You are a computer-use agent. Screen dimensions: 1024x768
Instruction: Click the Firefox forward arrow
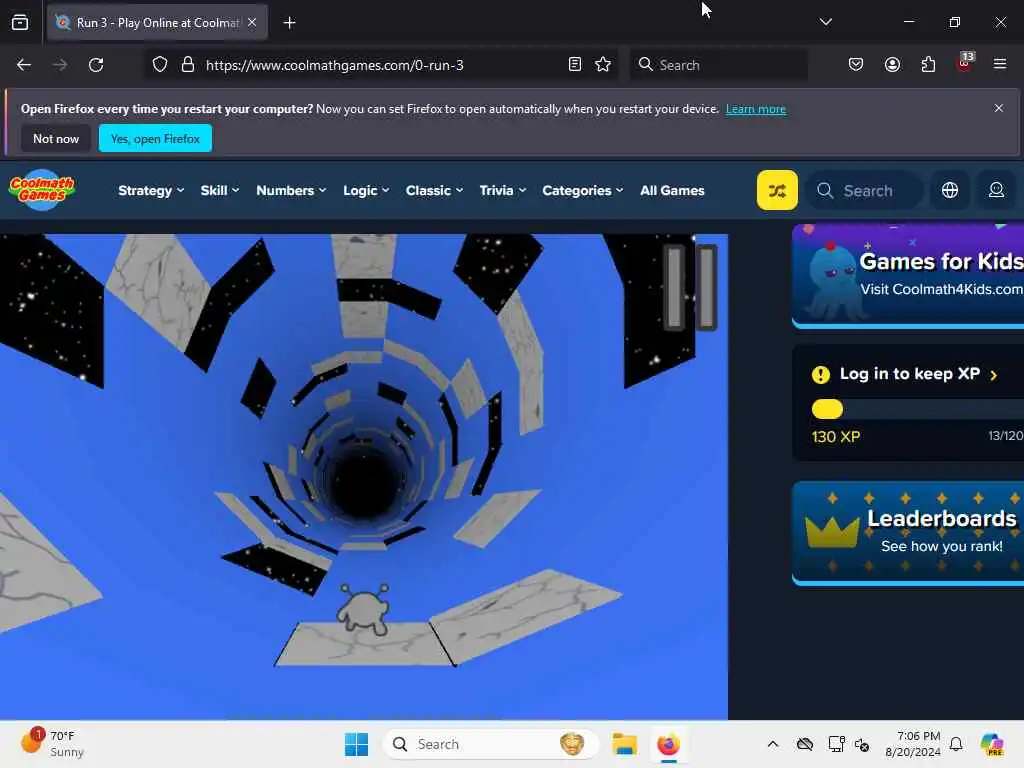tap(59, 65)
